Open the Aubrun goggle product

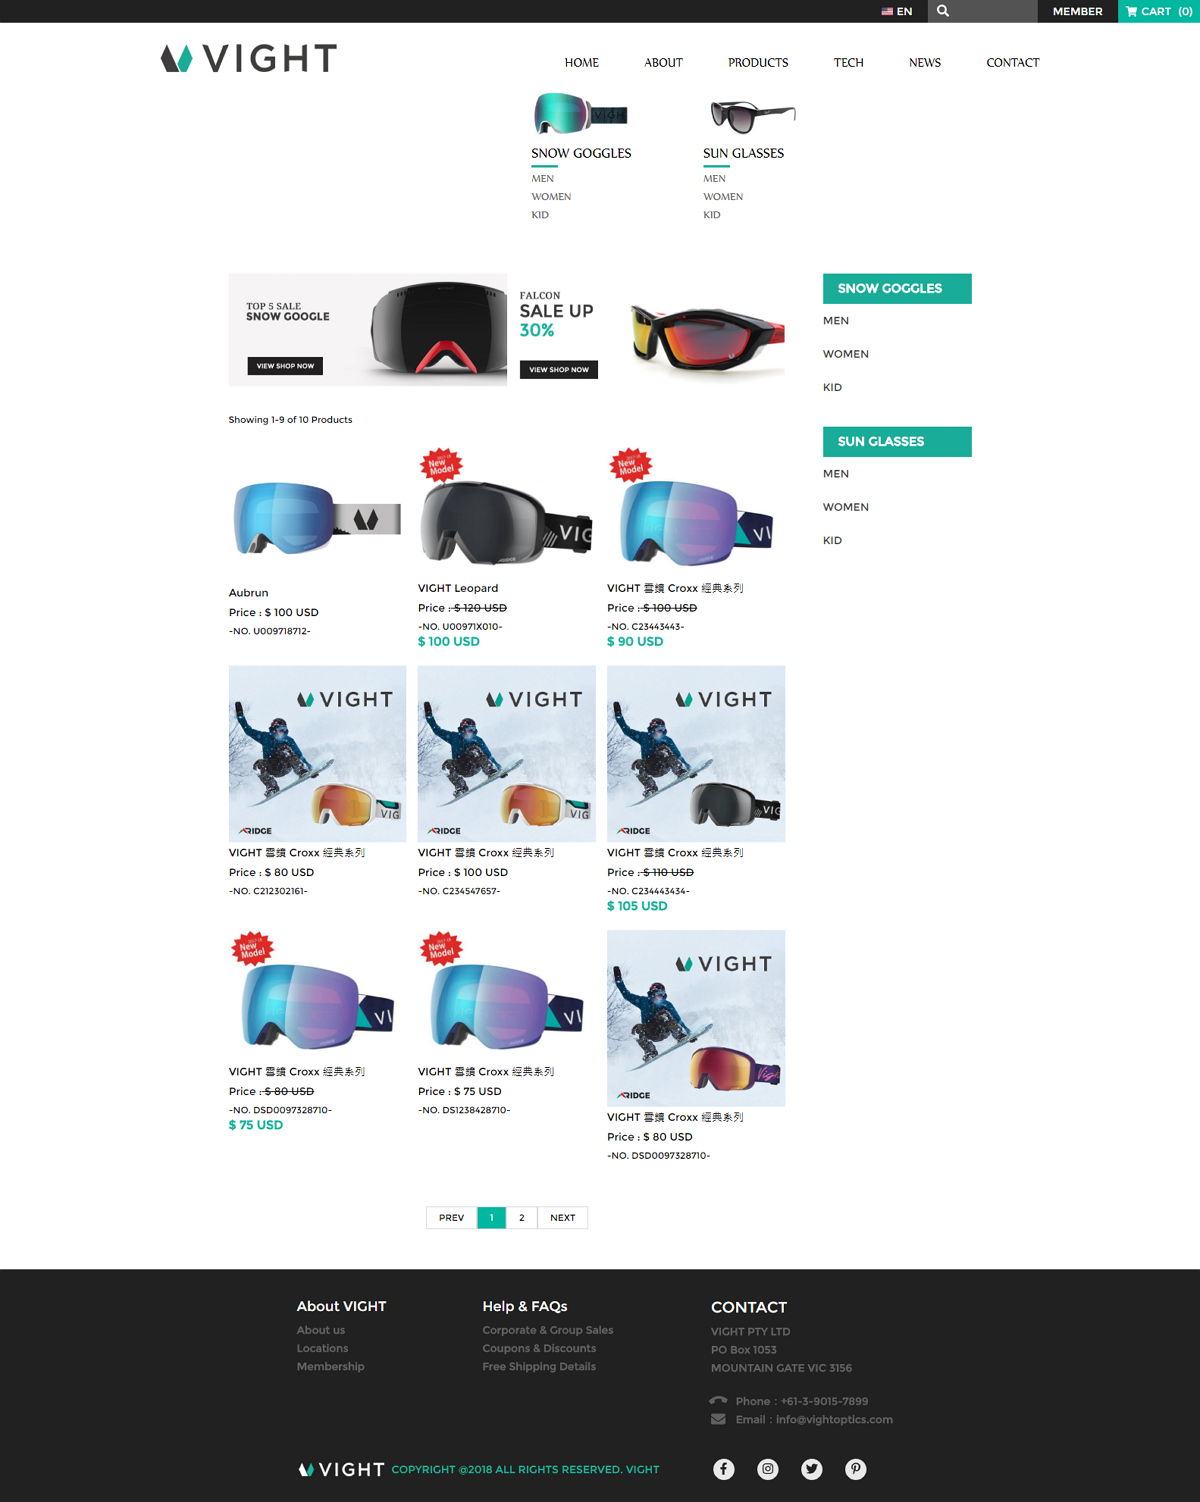(317, 519)
